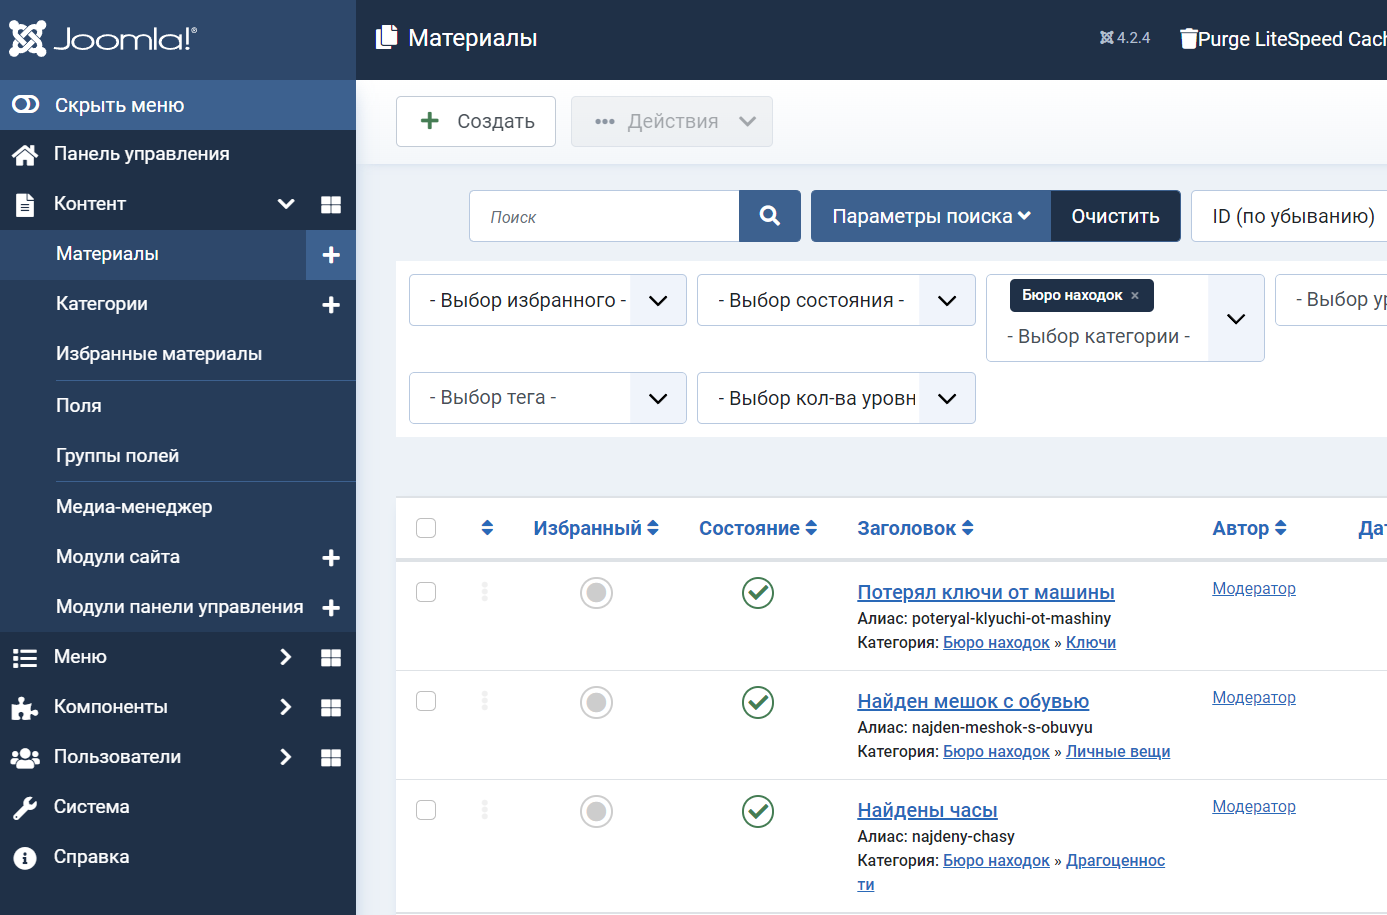Viewport: 1387px width, 915px height.
Task: Click the magnifier search button
Action: (769, 216)
